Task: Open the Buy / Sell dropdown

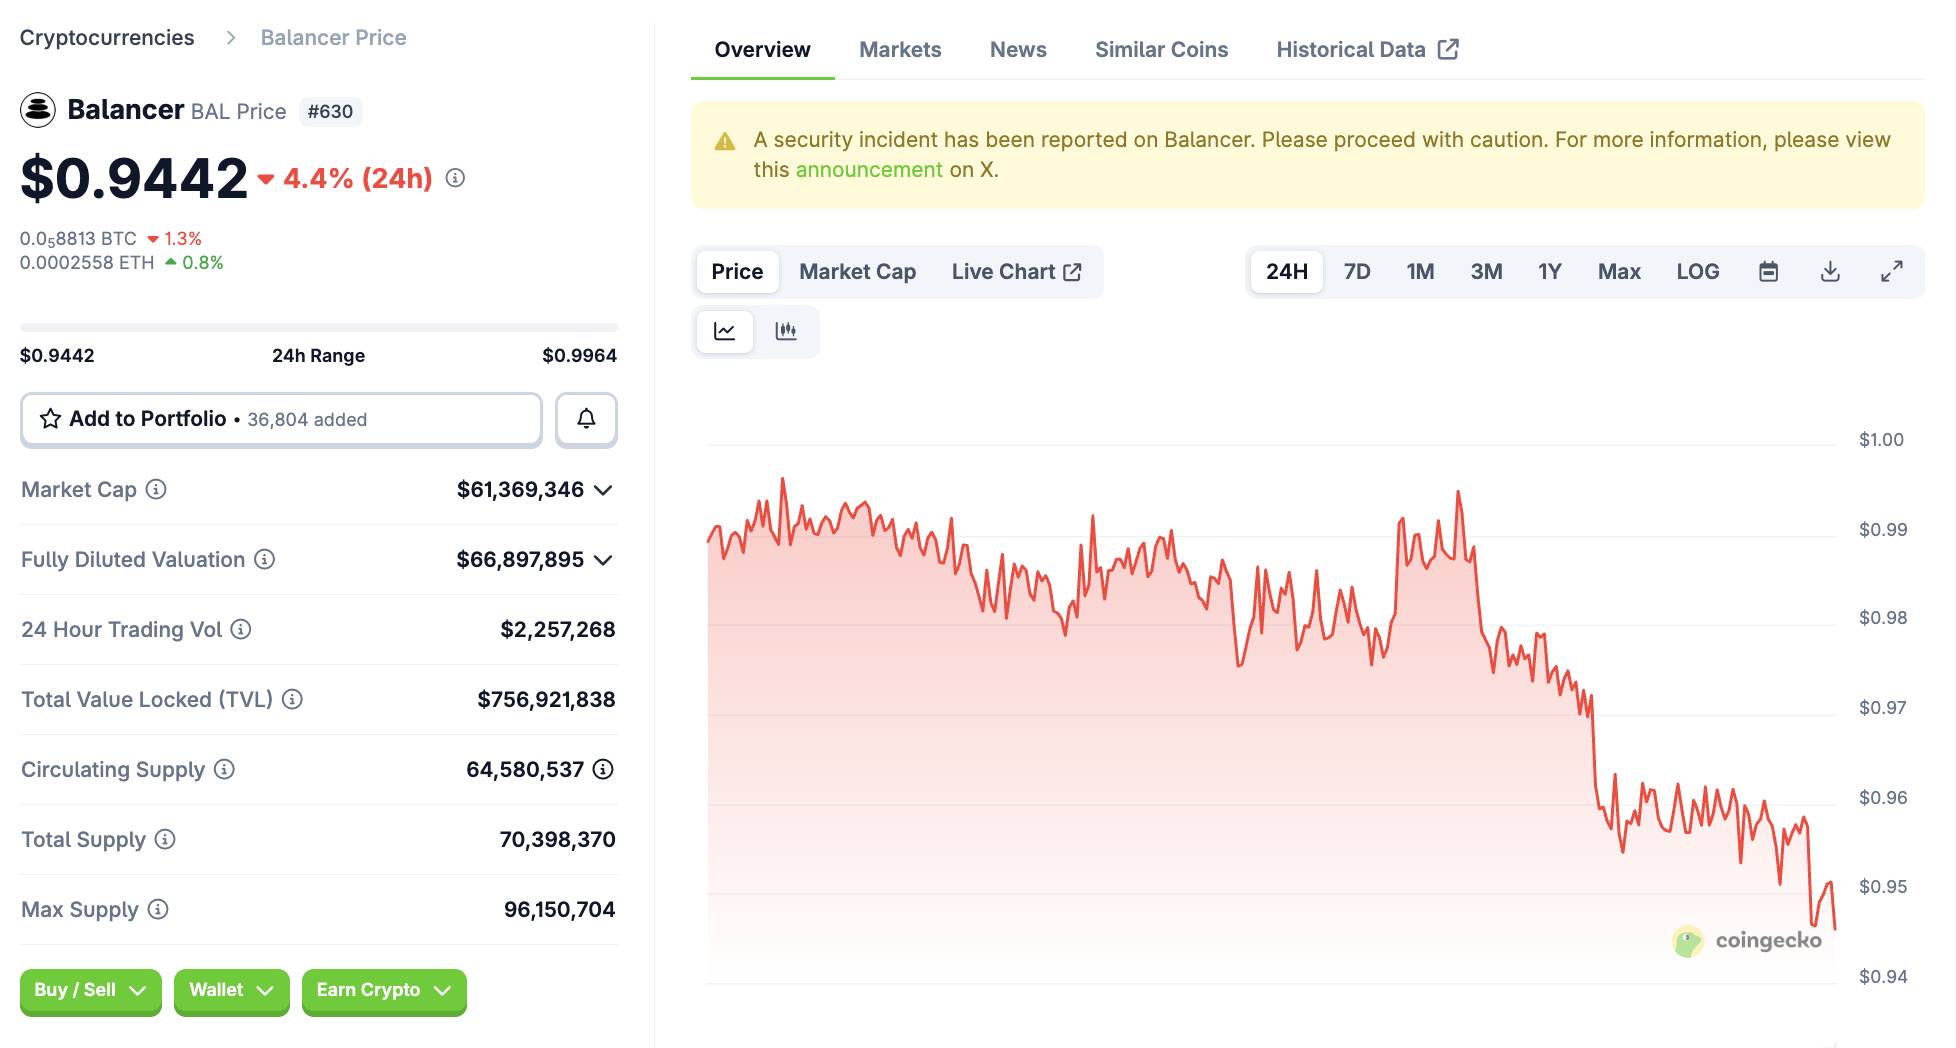Action: (90, 990)
